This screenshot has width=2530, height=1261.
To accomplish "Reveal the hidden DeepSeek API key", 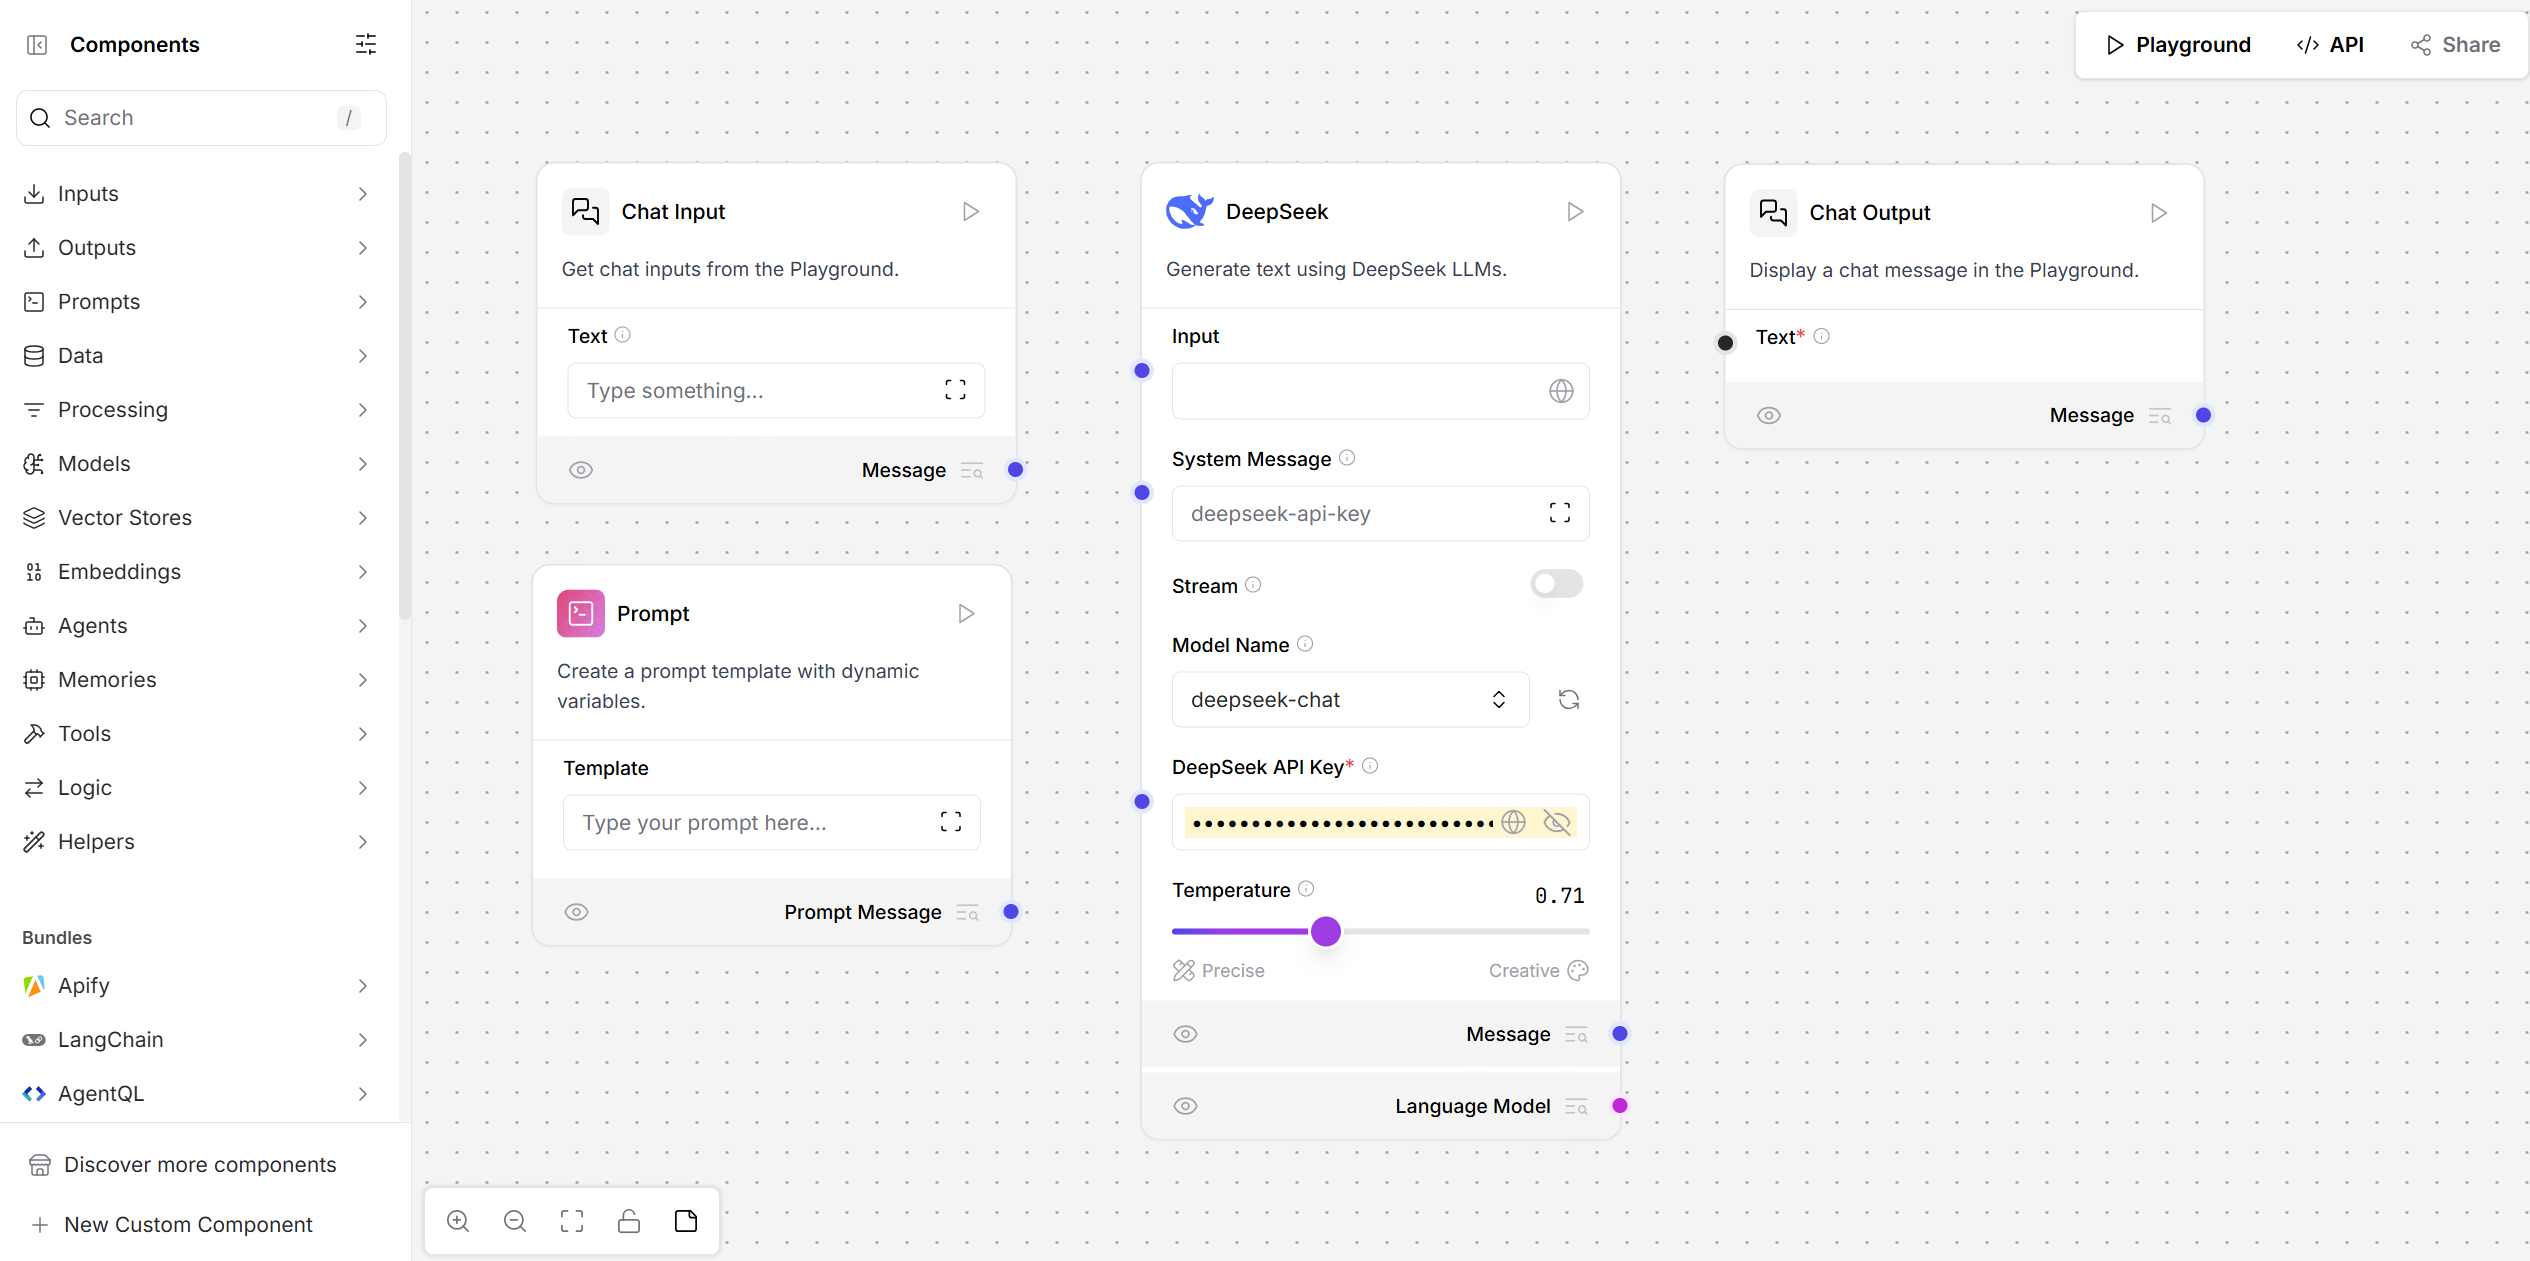I will (x=1557, y=822).
